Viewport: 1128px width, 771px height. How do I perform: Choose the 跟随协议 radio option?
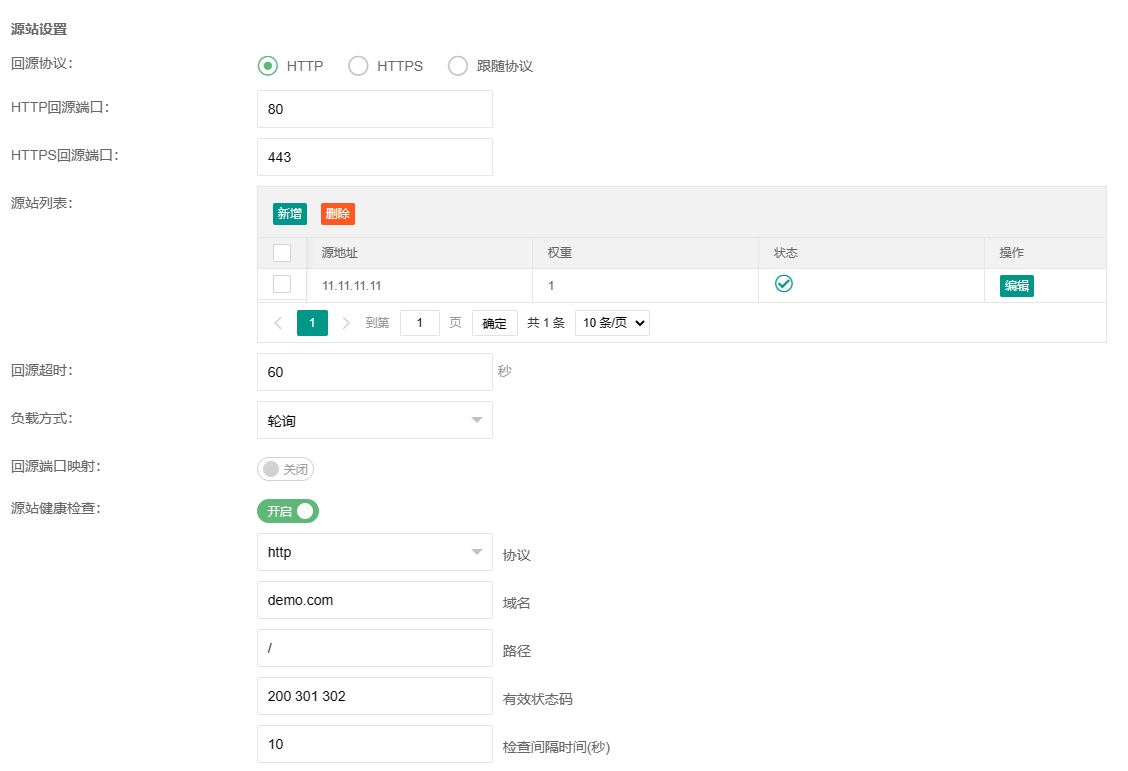(458, 66)
